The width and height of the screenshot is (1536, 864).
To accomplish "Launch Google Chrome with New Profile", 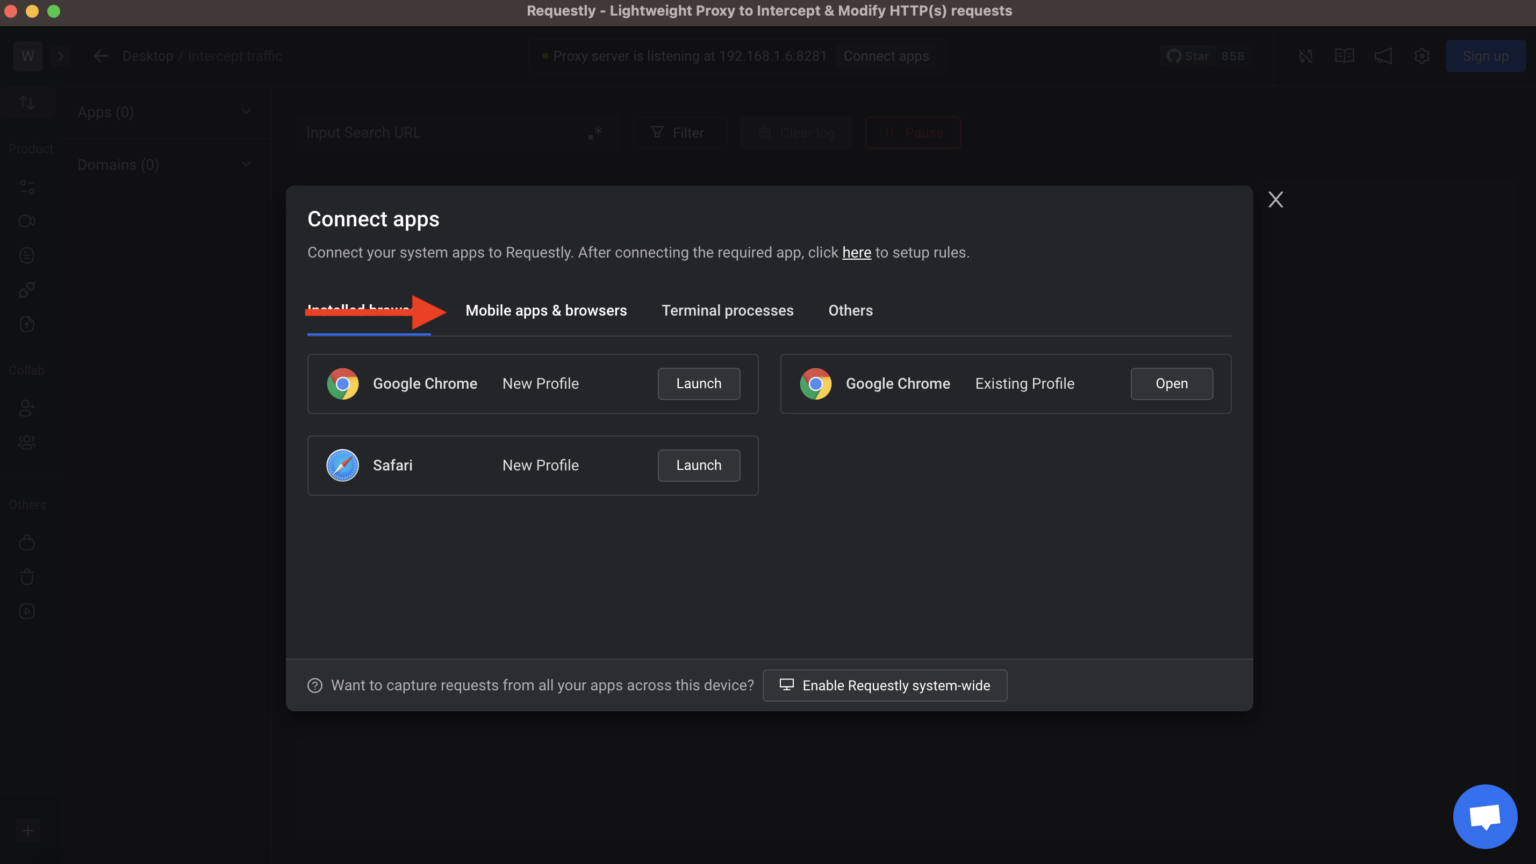I will 698,384.
